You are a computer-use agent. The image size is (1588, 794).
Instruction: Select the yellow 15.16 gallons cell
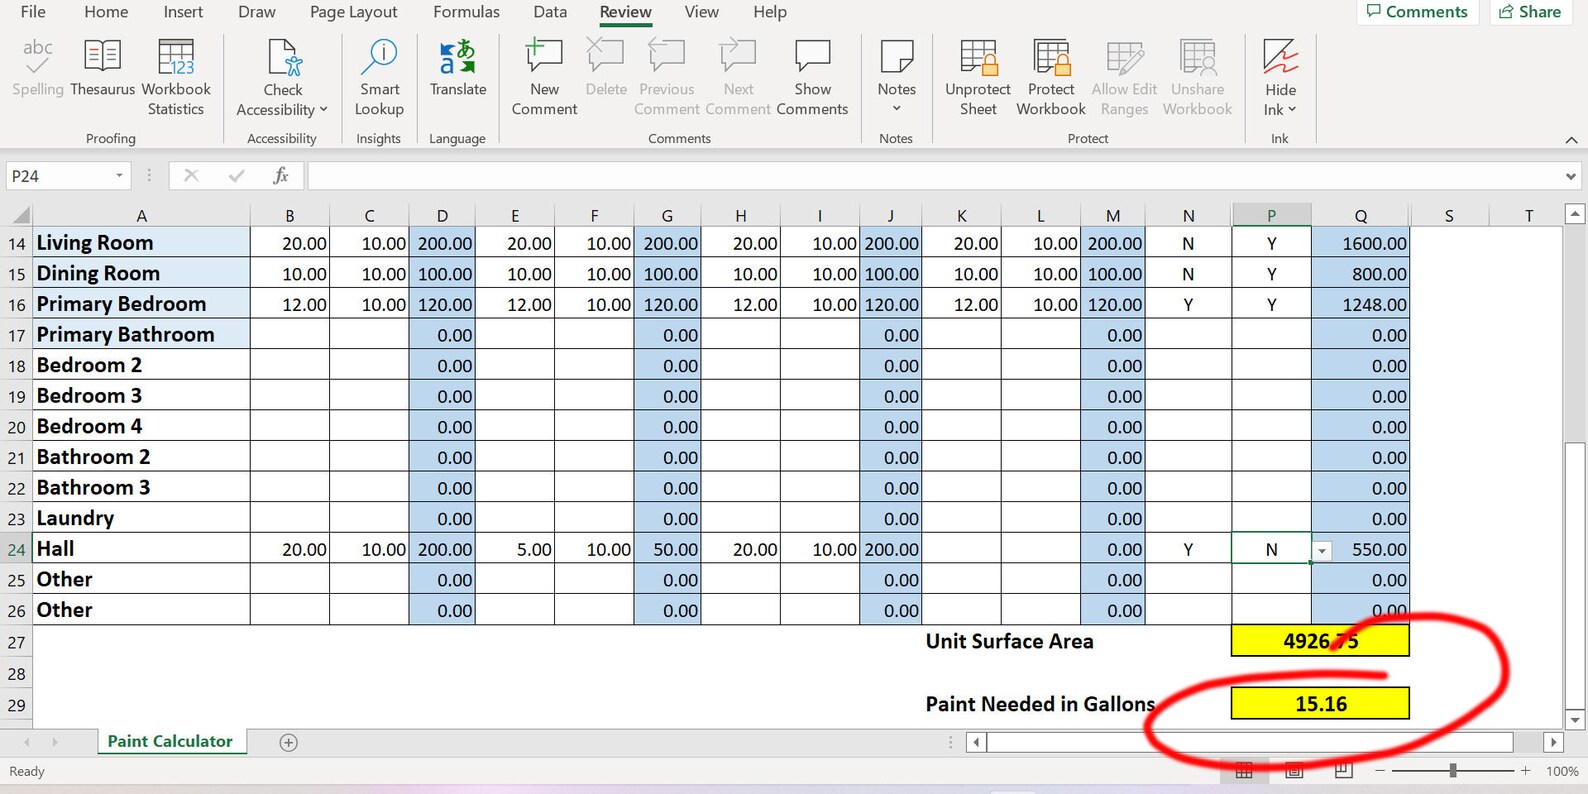[x=1320, y=703]
